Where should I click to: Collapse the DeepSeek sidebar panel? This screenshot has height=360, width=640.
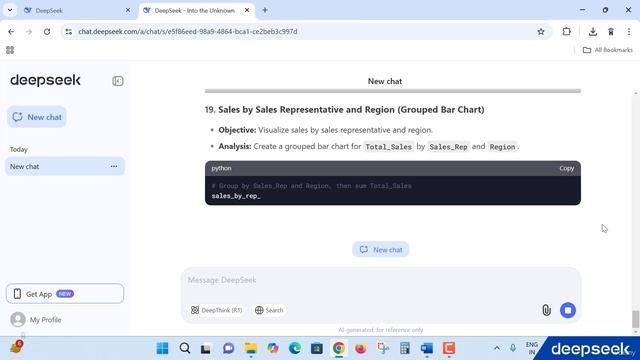click(x=118, y=81)
